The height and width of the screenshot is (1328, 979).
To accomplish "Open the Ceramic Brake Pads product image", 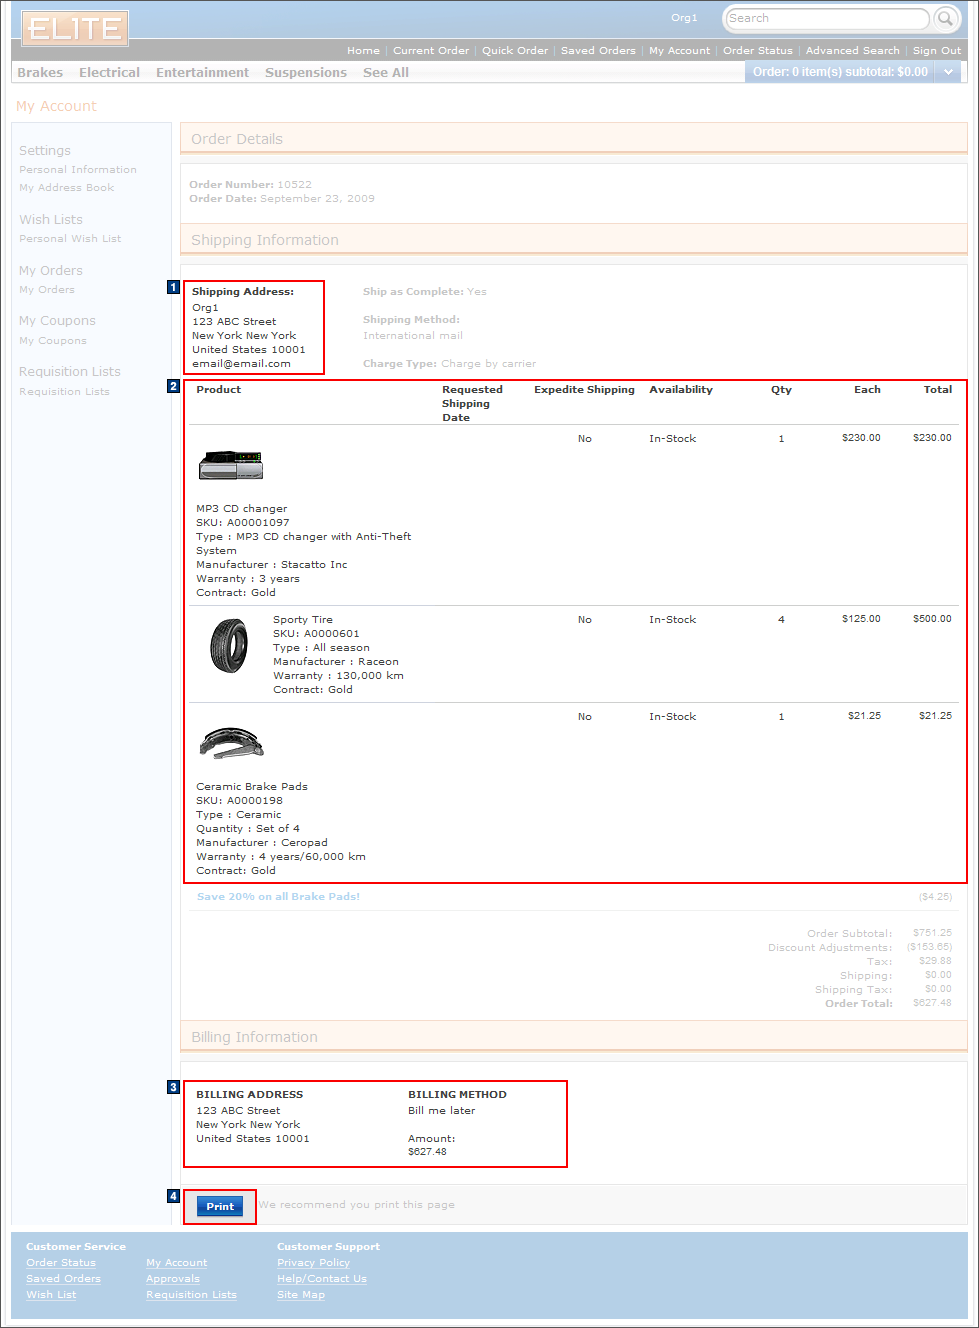I will click(x=230, y=743).
